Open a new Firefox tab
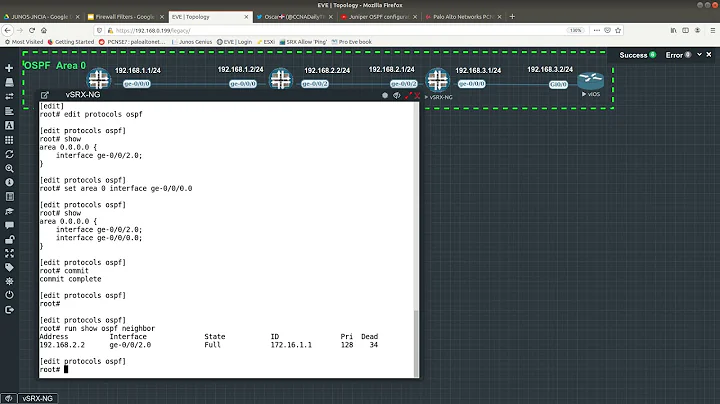The width and height of the screenshot is (720, 404). tap(512, 17)
